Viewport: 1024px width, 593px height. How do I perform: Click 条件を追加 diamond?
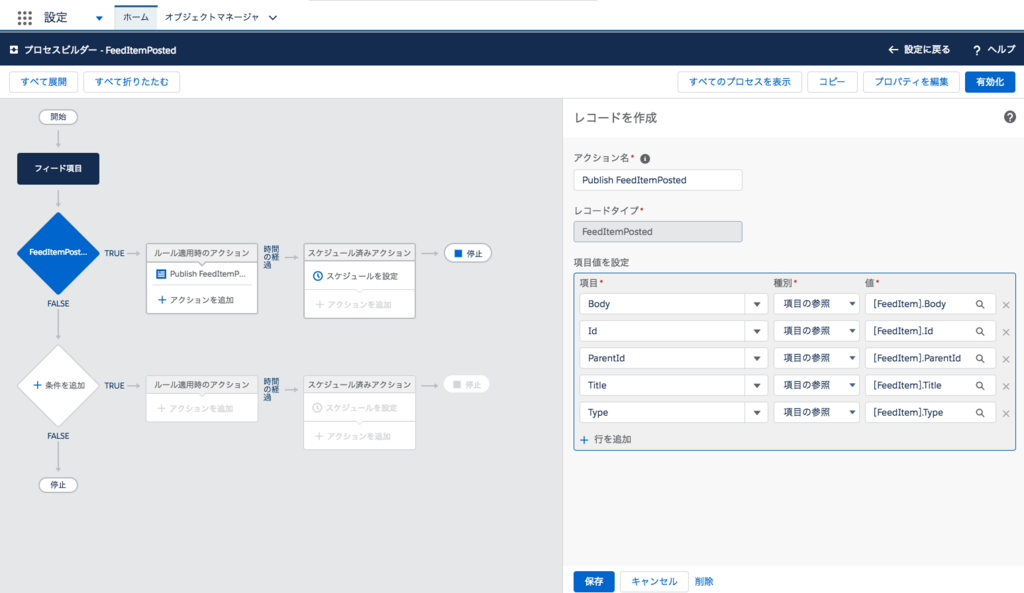click(58, 385)
